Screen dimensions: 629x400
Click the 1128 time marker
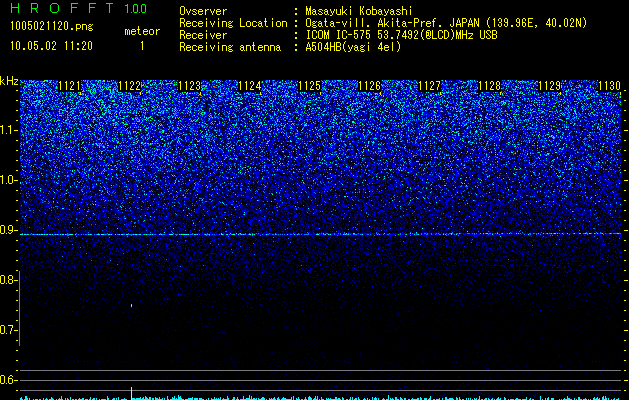point(490,86)
